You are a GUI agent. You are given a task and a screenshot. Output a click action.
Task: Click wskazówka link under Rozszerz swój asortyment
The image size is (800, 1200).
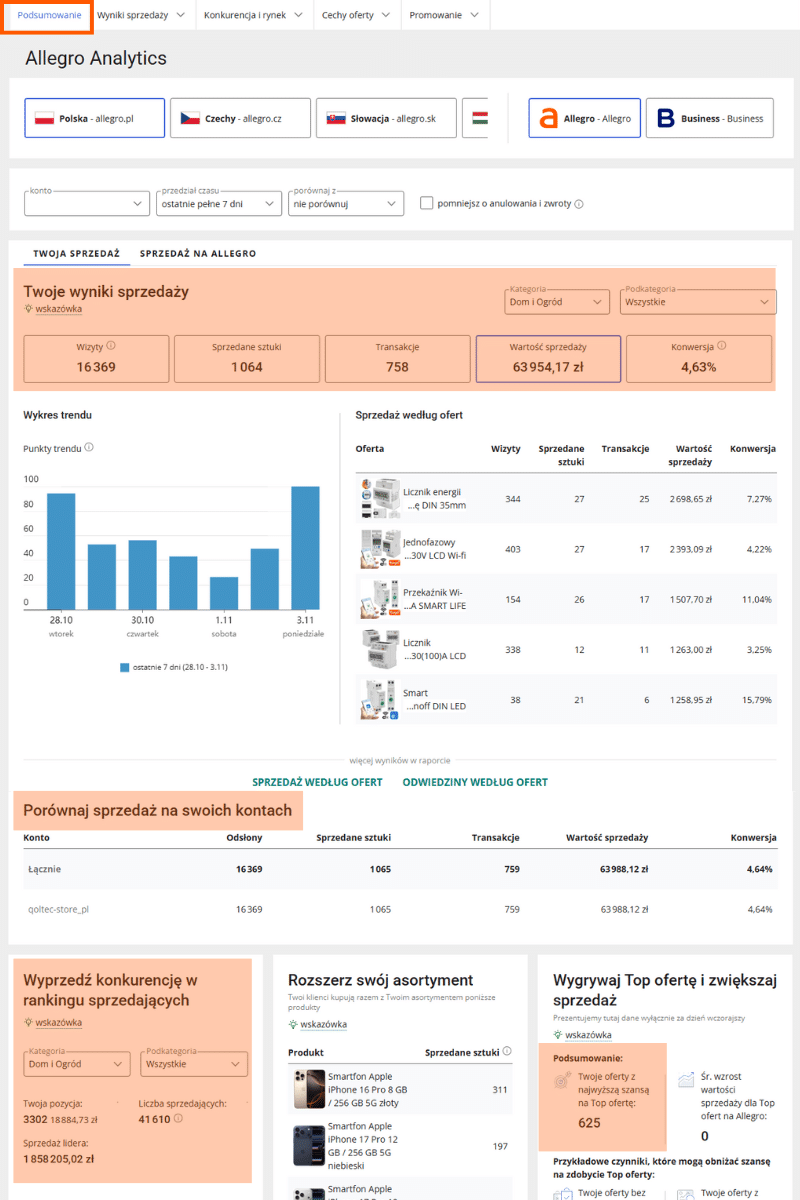[324, 1024]
